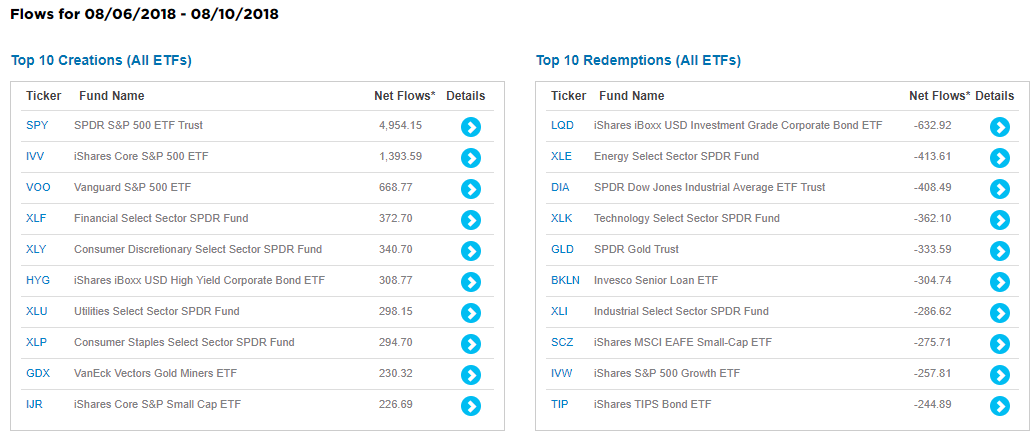The width and height of the screenshot is (1032, 439).
Task: Click net flow value 1,393.59
Action: 400,156
